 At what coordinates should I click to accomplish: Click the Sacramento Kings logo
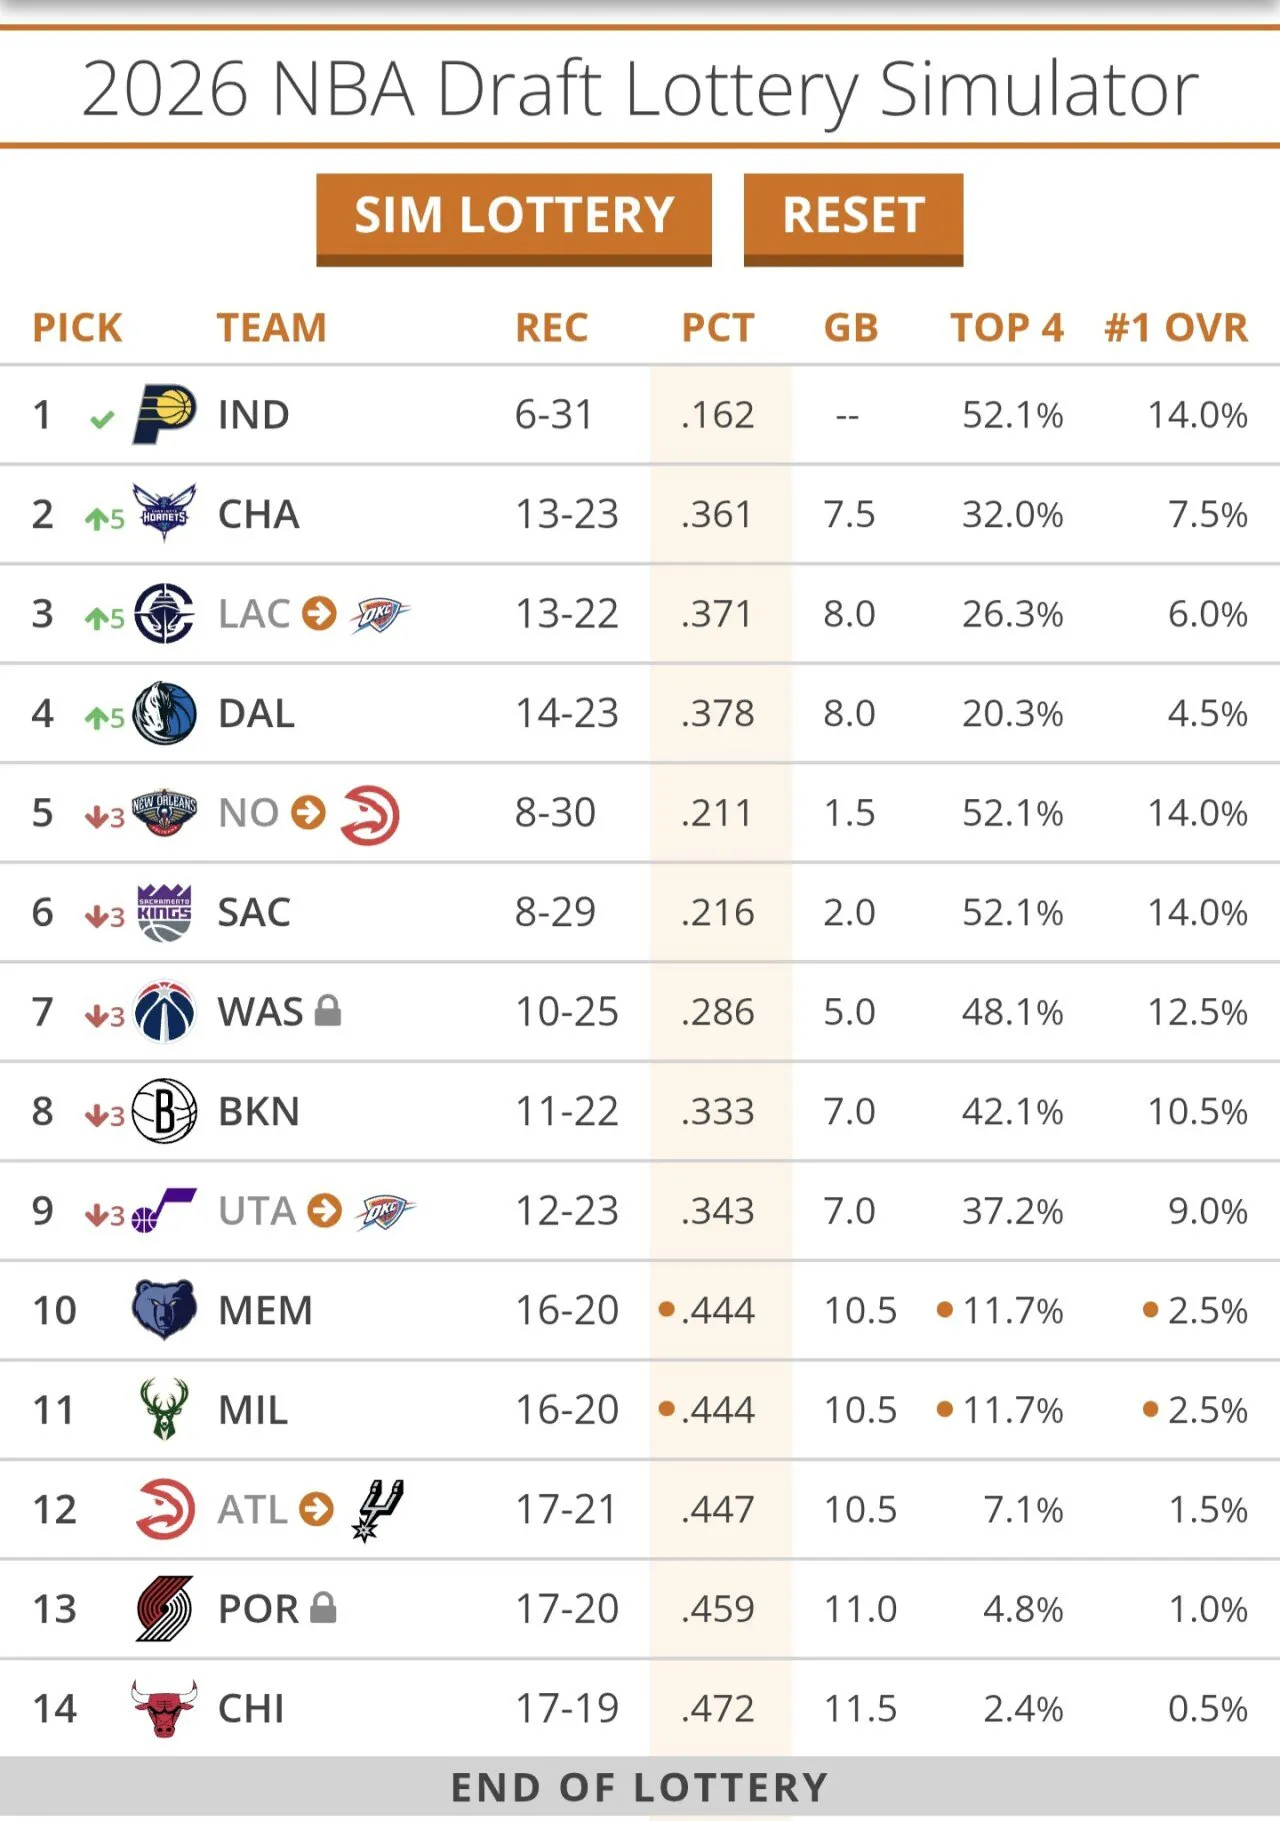164,912
